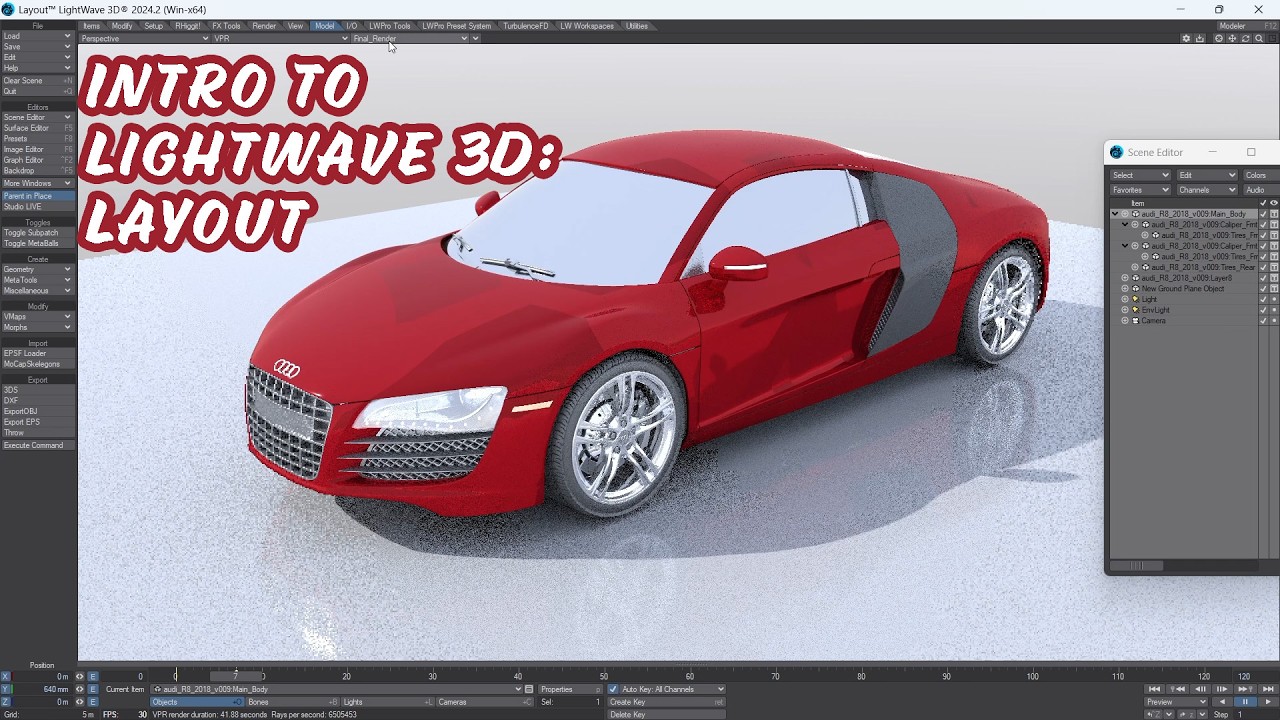Screen dimensions: 1280x720
Task: Click the LightWave logo in Scene Editor title
Action: coord(1117,152)
